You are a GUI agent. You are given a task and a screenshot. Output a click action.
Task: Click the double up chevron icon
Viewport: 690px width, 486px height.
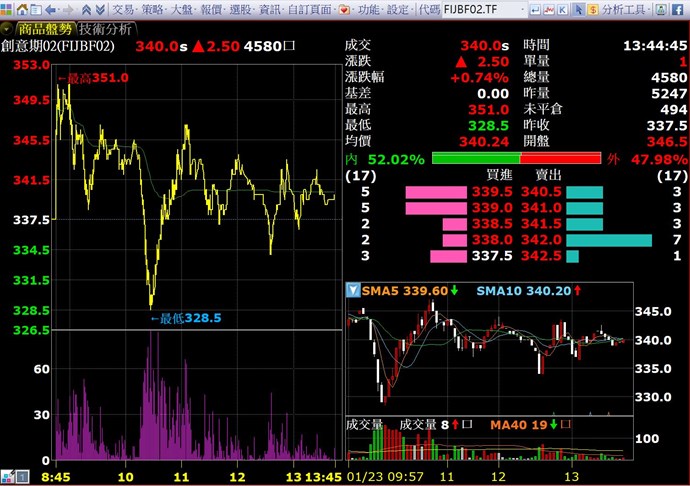(84, 9)
